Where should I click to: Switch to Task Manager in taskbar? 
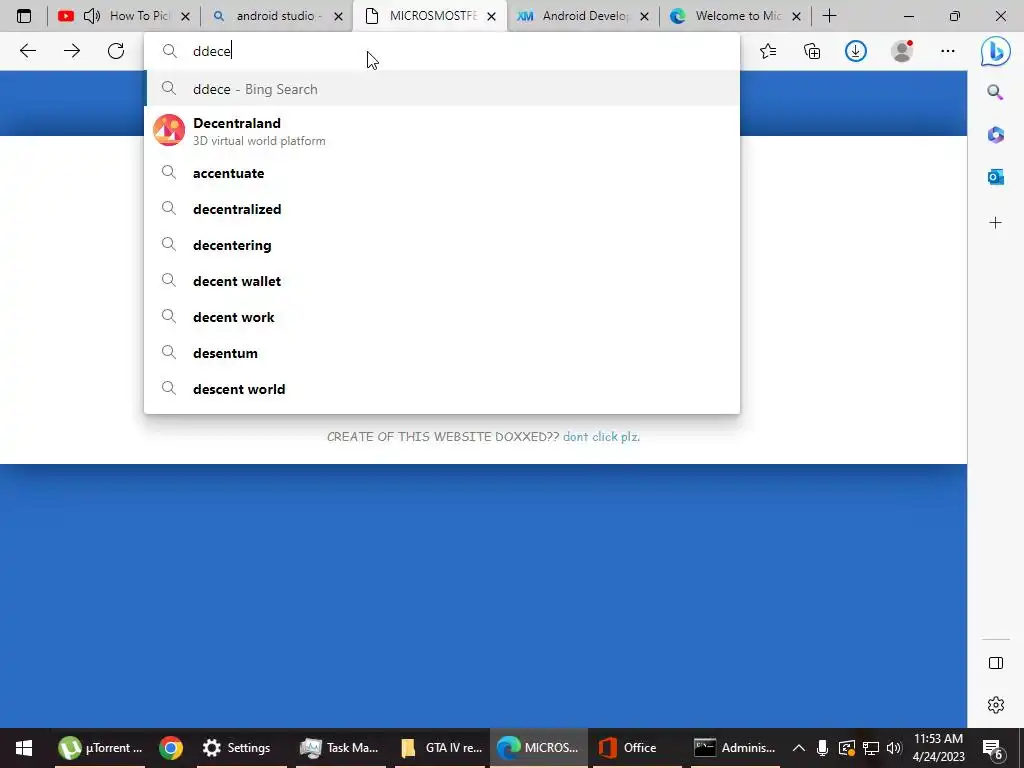tap(340, 748)
